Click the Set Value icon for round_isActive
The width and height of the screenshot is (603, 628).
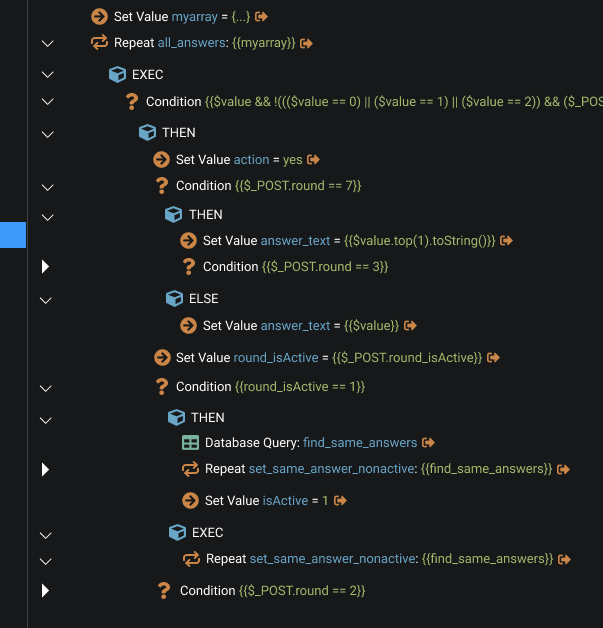pyautogui.click(x=162, y=358)
